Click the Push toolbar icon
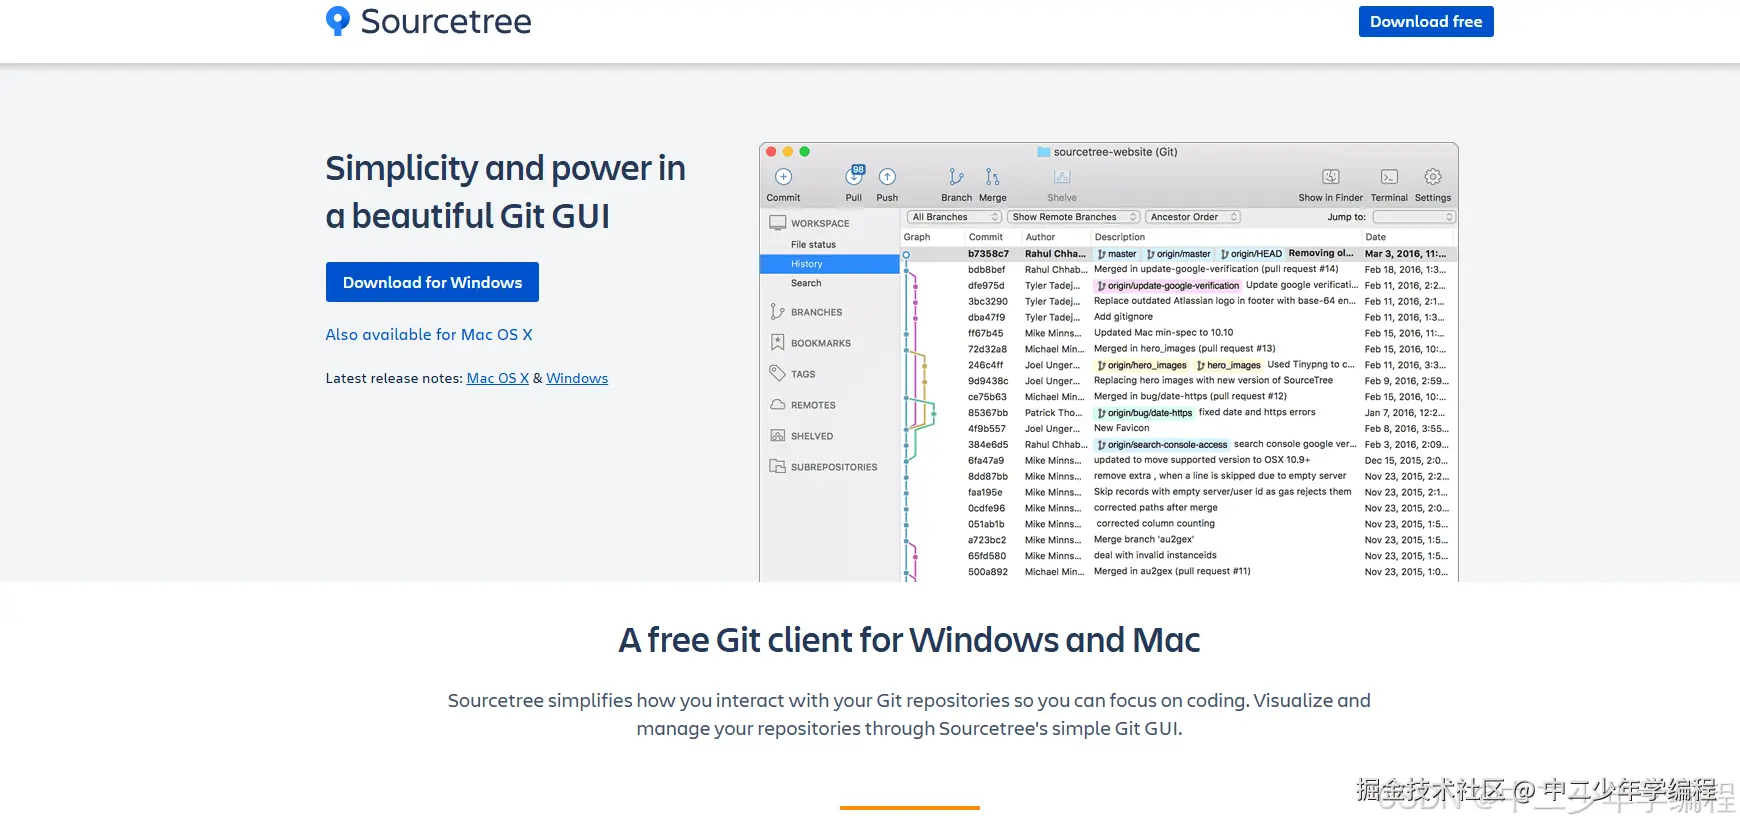1740x827 pixels. [887, 177]
